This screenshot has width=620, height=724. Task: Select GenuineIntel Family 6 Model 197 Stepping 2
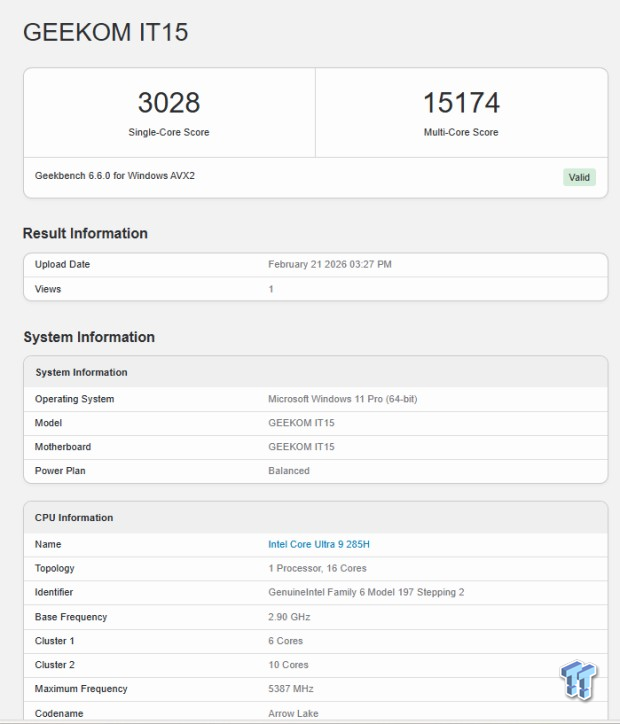(366, 592)
